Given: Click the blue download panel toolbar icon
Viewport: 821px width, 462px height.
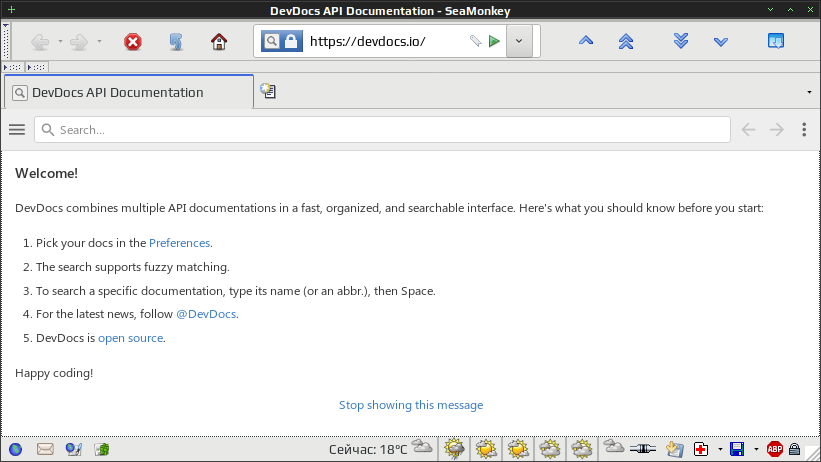Looking at the screenshot, I should pos(776,41).
